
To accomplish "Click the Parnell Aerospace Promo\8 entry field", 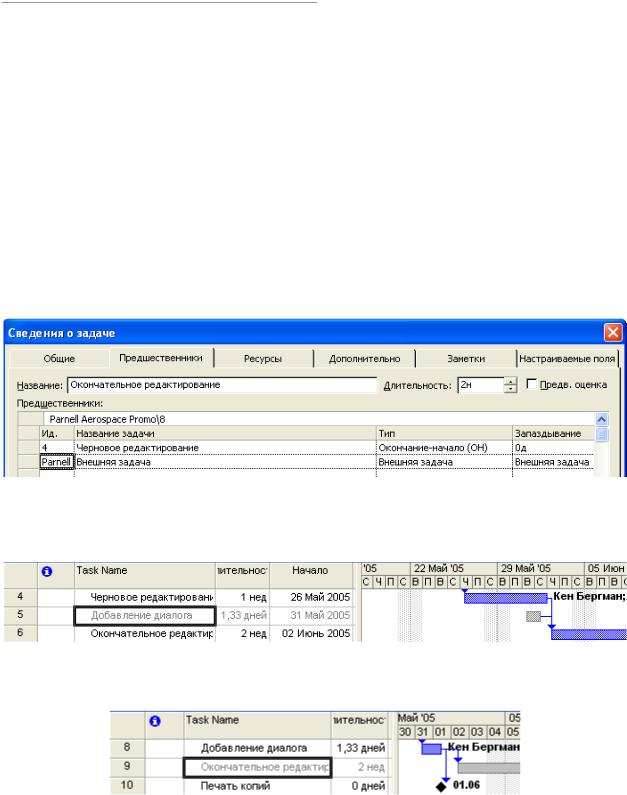I will click(319, 419).
